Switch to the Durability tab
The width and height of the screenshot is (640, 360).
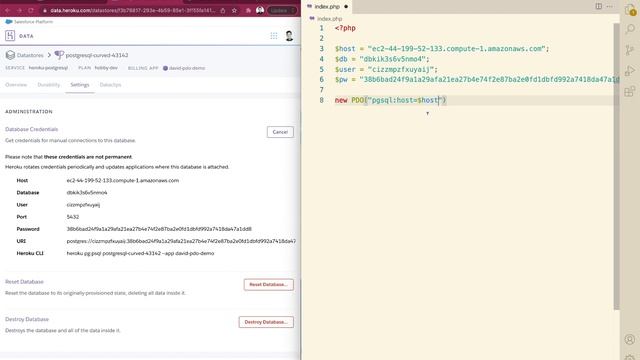(x=49, y=84)
